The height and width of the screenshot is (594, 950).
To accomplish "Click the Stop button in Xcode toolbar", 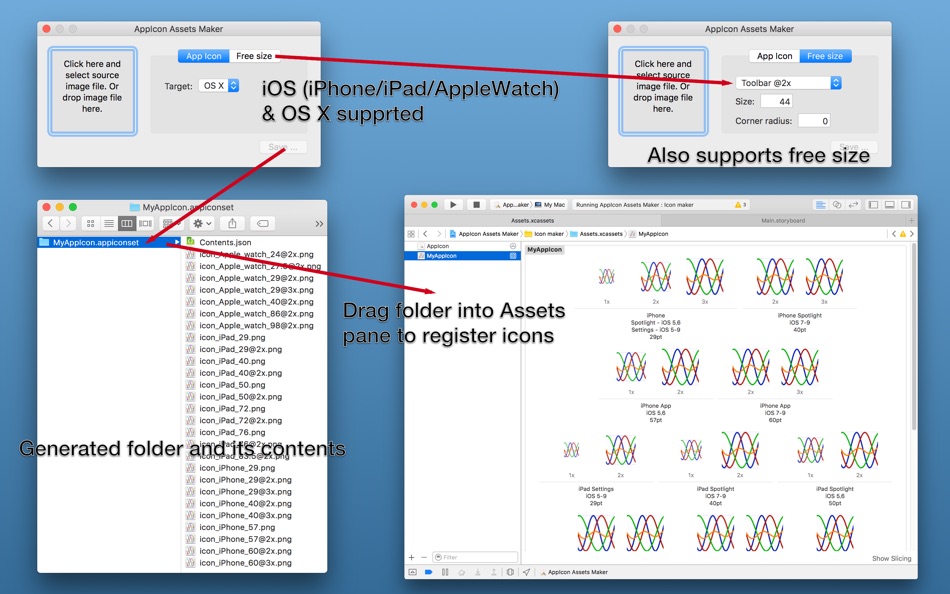I will 476,205.
